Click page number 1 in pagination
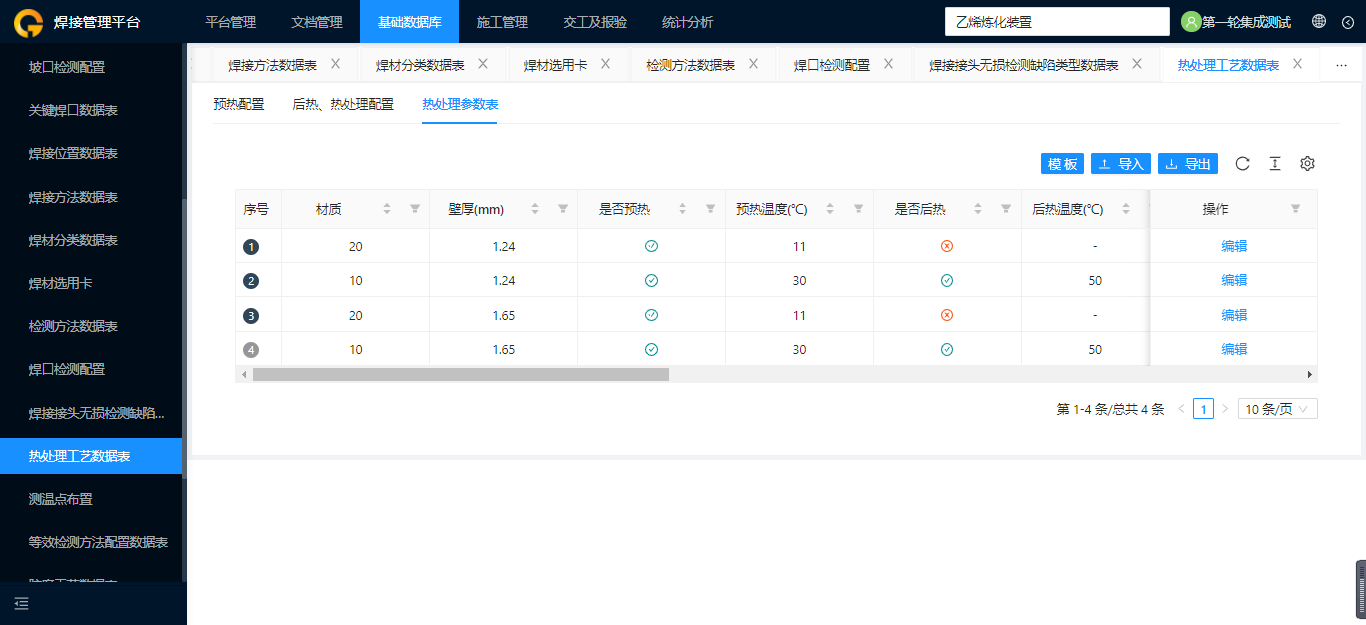The image size is (1366, 625). pos(1204,409)
